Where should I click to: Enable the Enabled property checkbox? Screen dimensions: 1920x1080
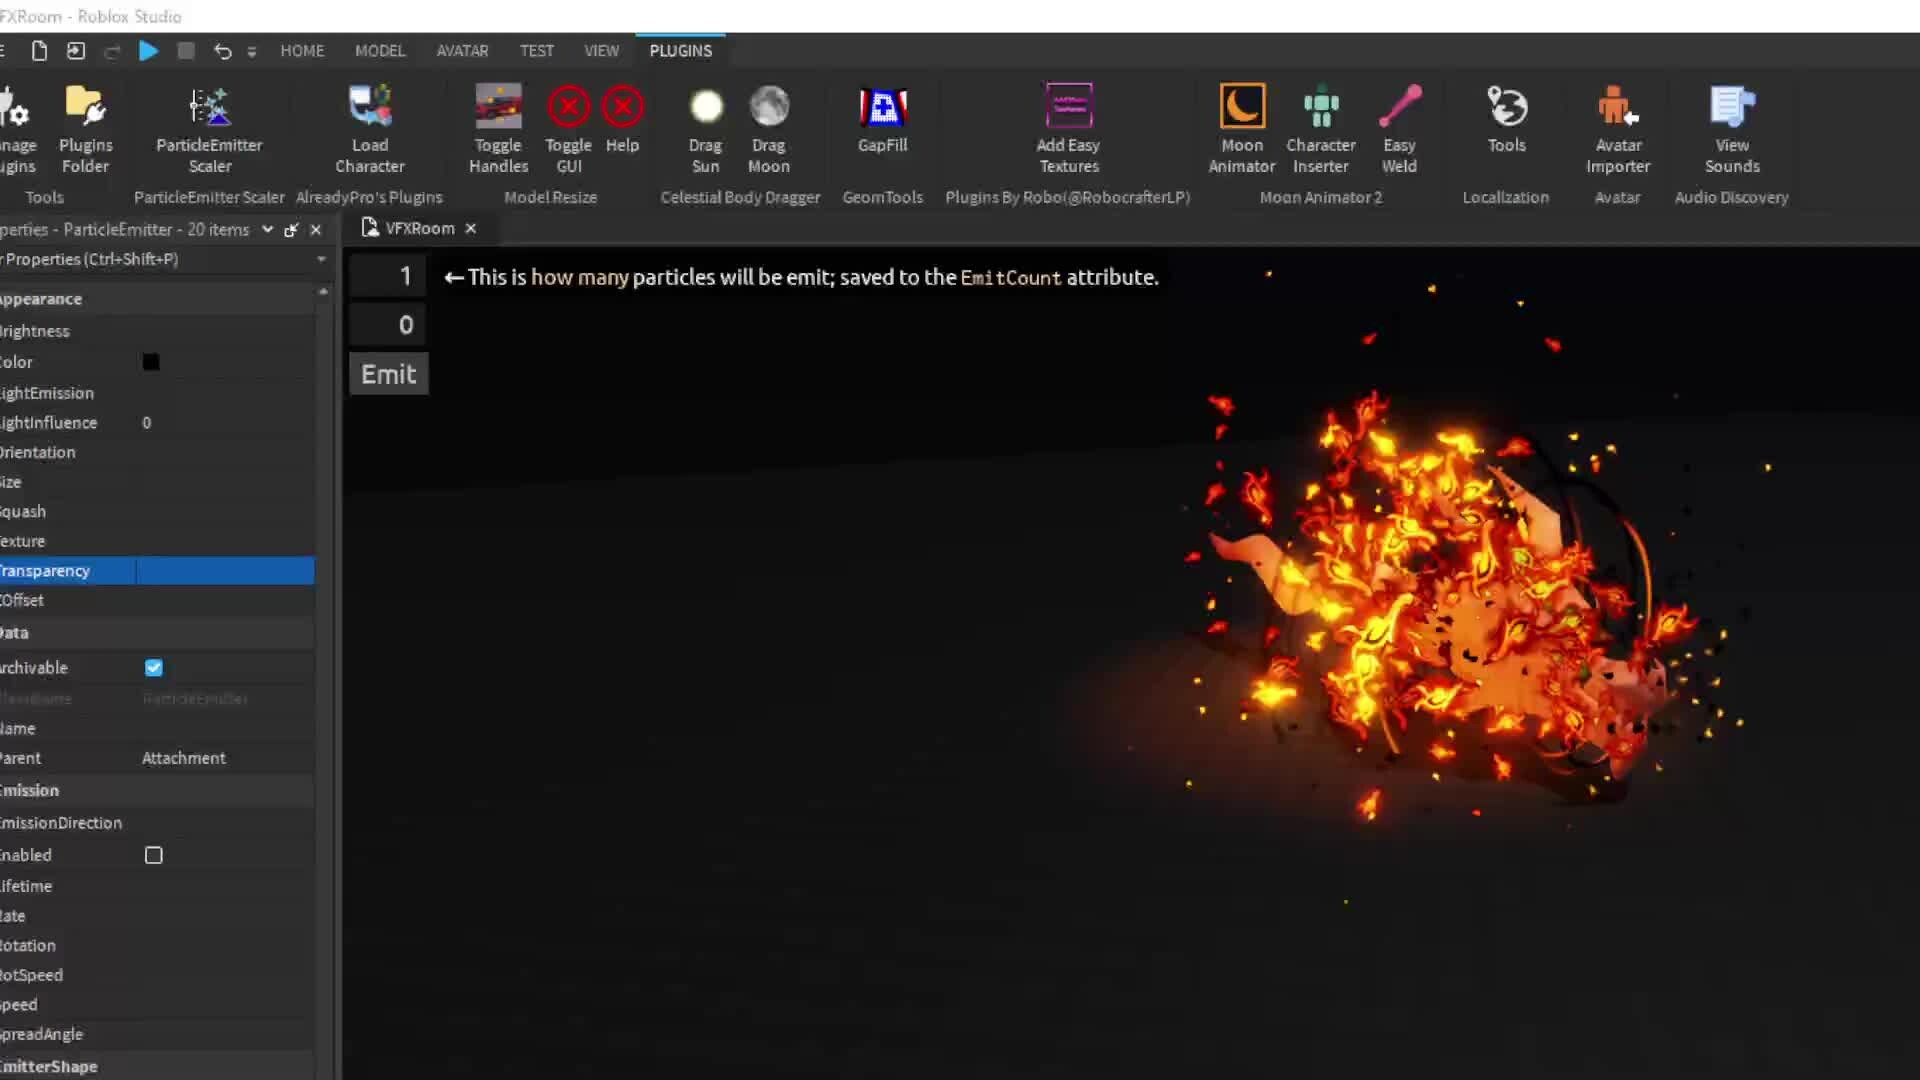click(154, 855)
